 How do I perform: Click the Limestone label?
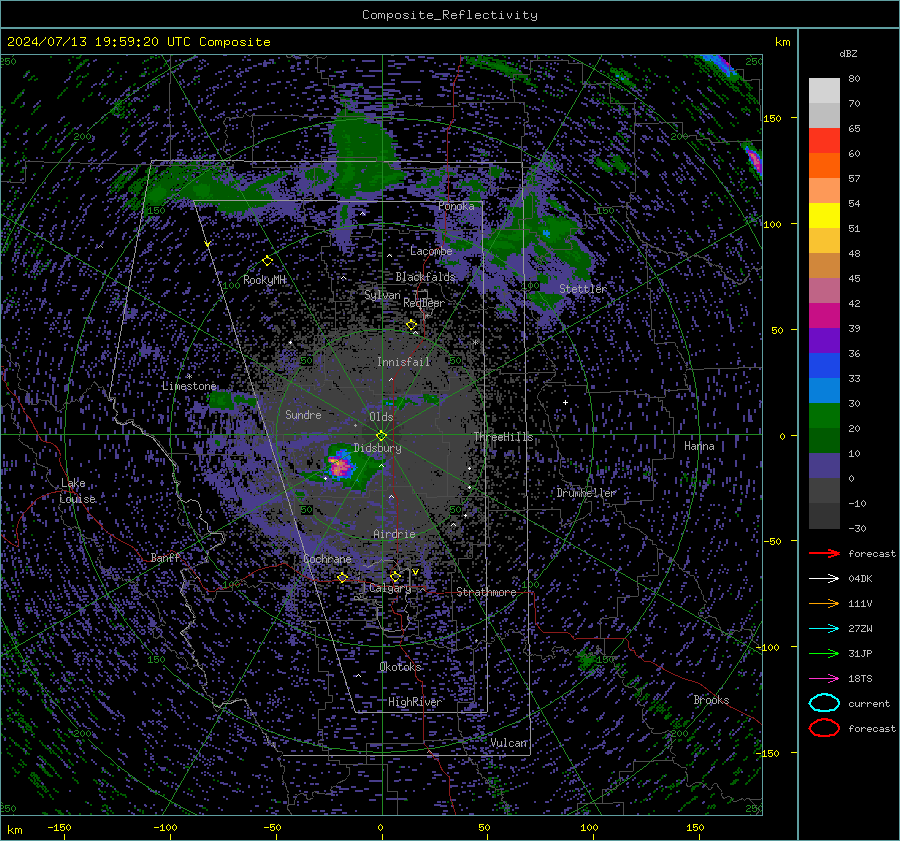(189, 386)
